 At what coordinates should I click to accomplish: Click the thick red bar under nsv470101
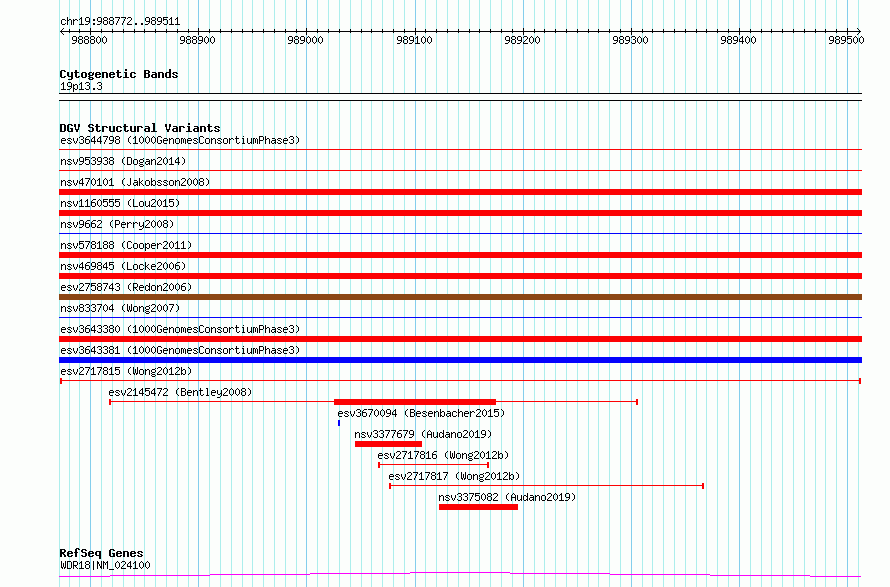[460, 192]
